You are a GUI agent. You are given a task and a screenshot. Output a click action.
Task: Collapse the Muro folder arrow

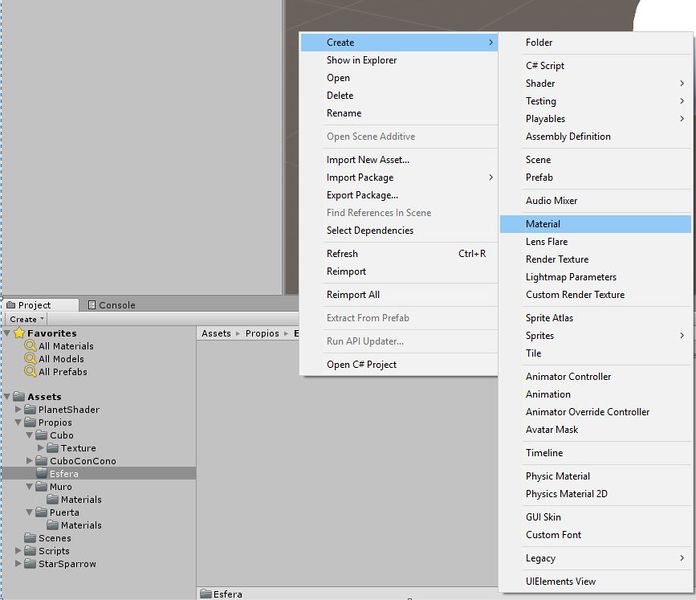29,486
